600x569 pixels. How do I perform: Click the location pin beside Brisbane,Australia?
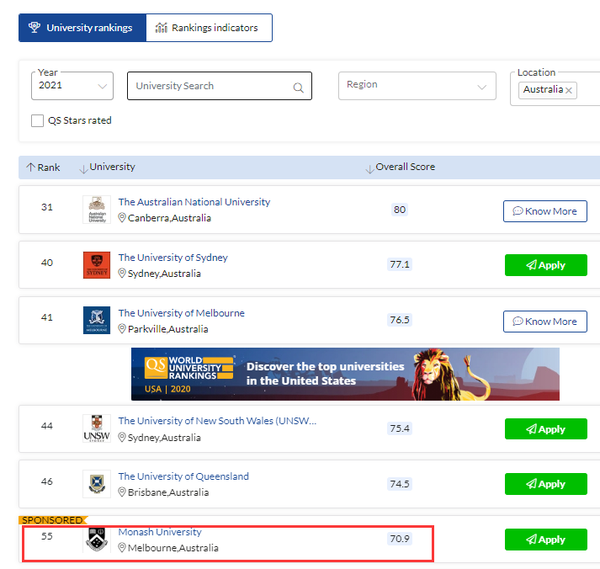click(122, 492)
